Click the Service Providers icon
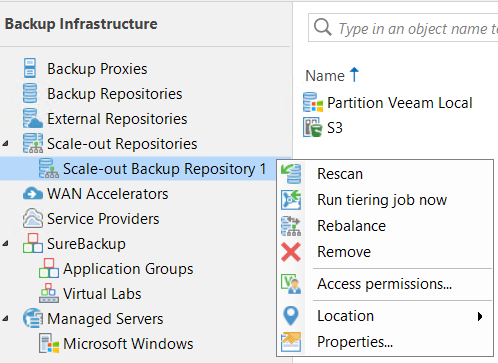The image size is (498, 363). (33, 218)
